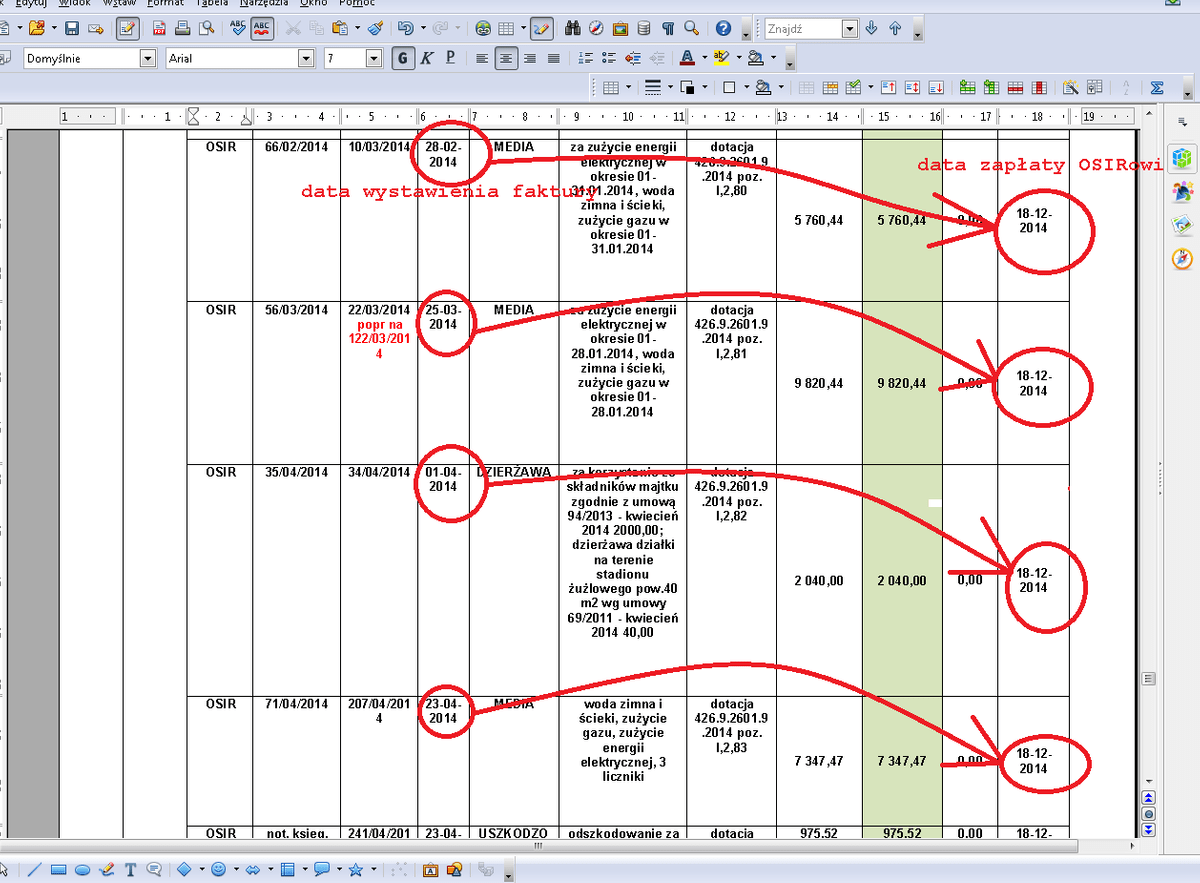Toggle edit file mode
Image resolution: width=1200 pixels, height=883 pixels.
pyautogui.click(x=128, y=28)
